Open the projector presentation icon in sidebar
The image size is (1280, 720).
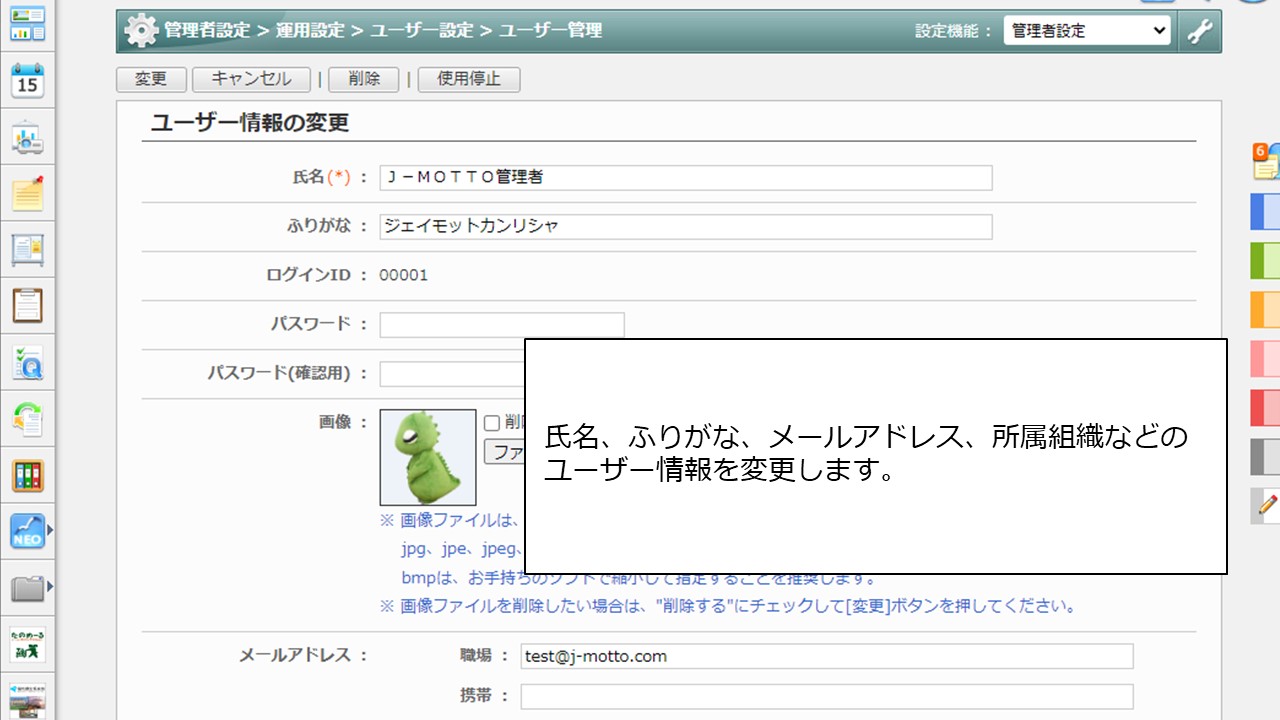(x=27, y=139)
